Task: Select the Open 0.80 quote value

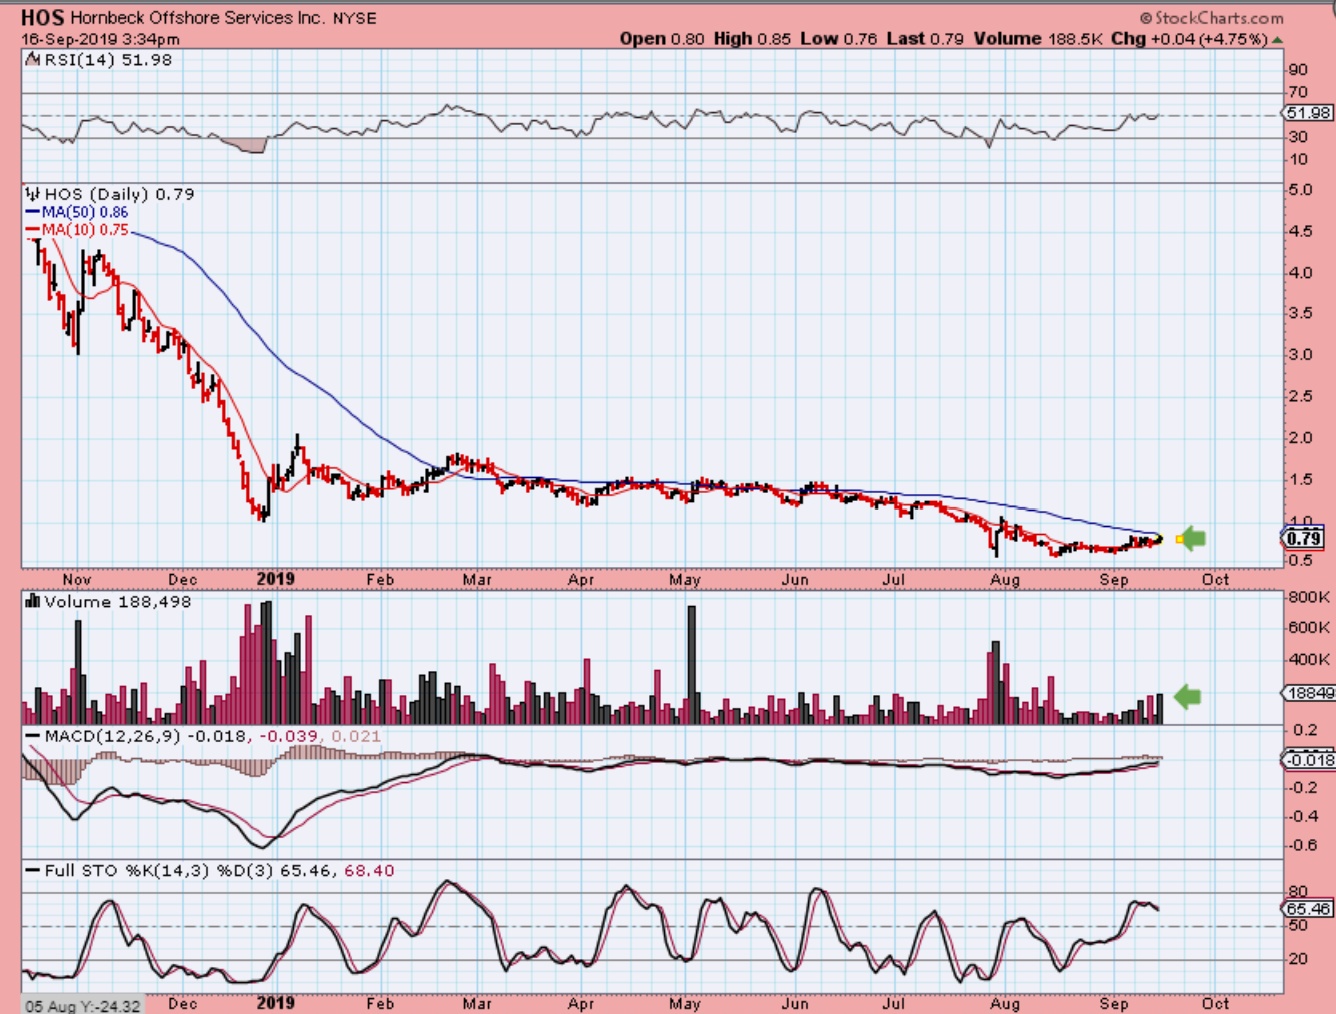Action: click(x=662, y=39)
